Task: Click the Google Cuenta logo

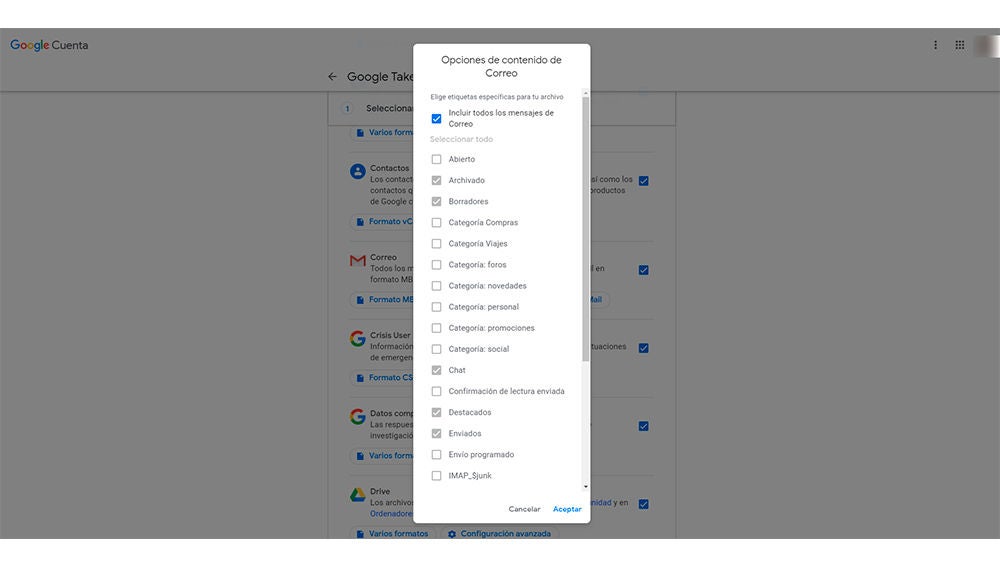Action: [49, 45]
